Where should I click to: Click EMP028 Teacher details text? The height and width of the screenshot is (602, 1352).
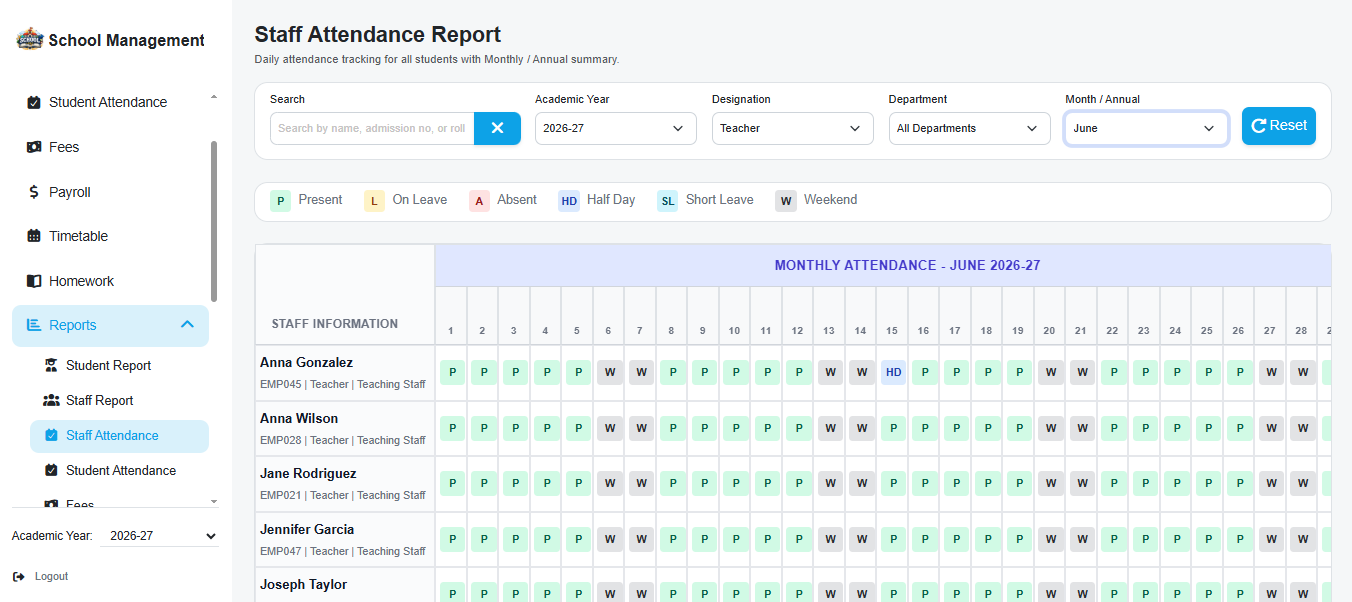click(x=343, y=440)
